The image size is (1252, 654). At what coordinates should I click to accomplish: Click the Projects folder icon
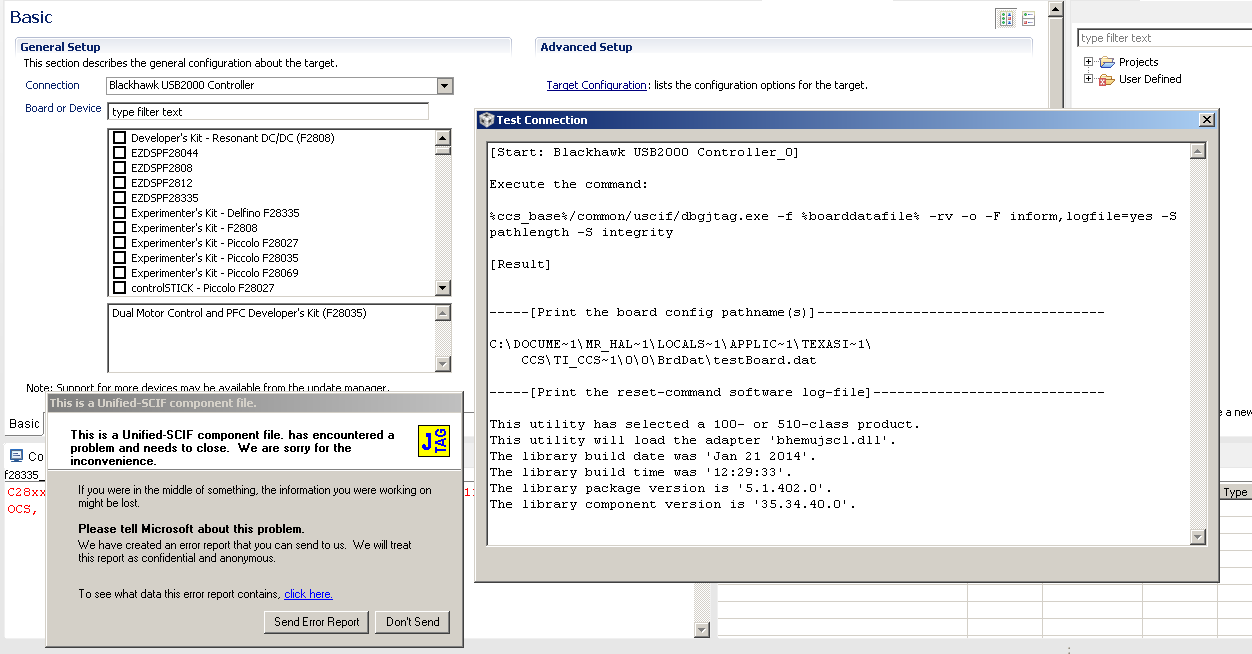pos(1106,62)
